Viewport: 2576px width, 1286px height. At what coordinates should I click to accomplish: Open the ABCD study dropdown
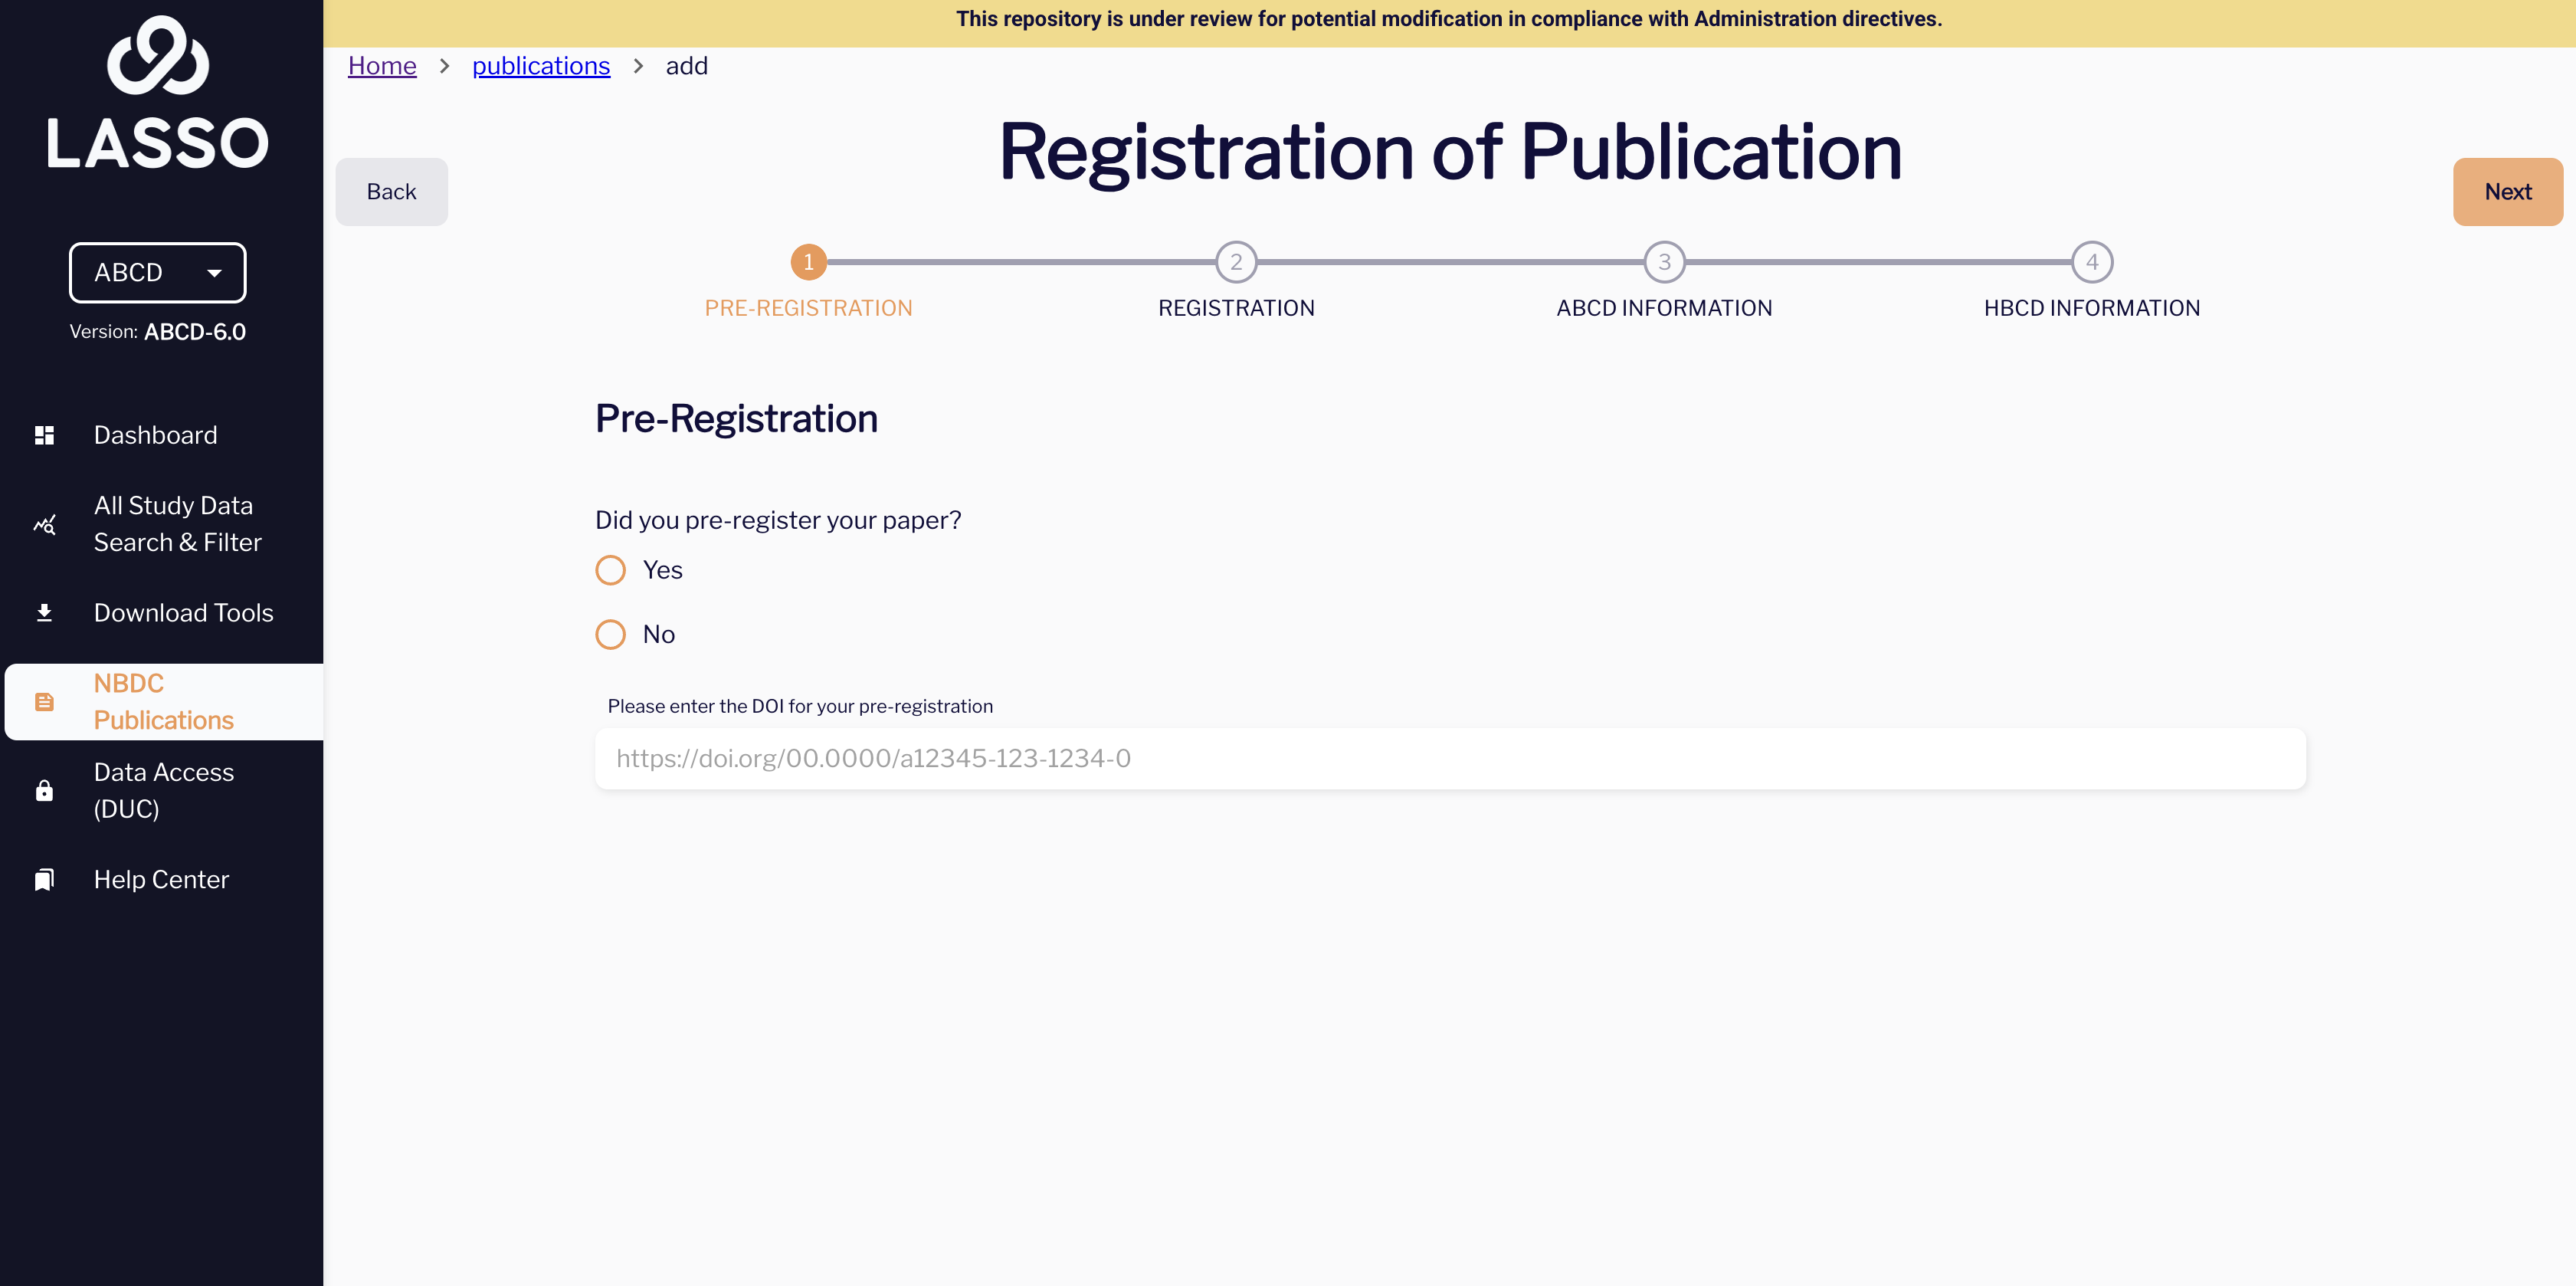(158, 272)
